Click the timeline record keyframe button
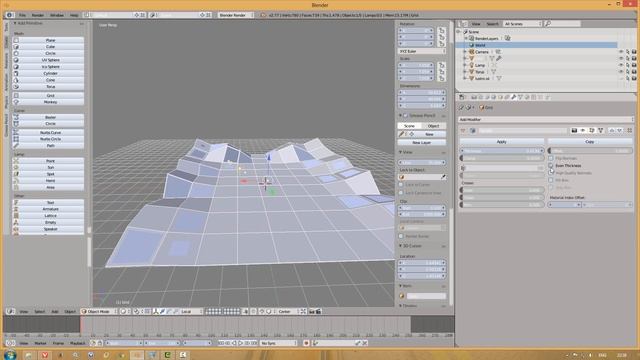 point(306,343)
